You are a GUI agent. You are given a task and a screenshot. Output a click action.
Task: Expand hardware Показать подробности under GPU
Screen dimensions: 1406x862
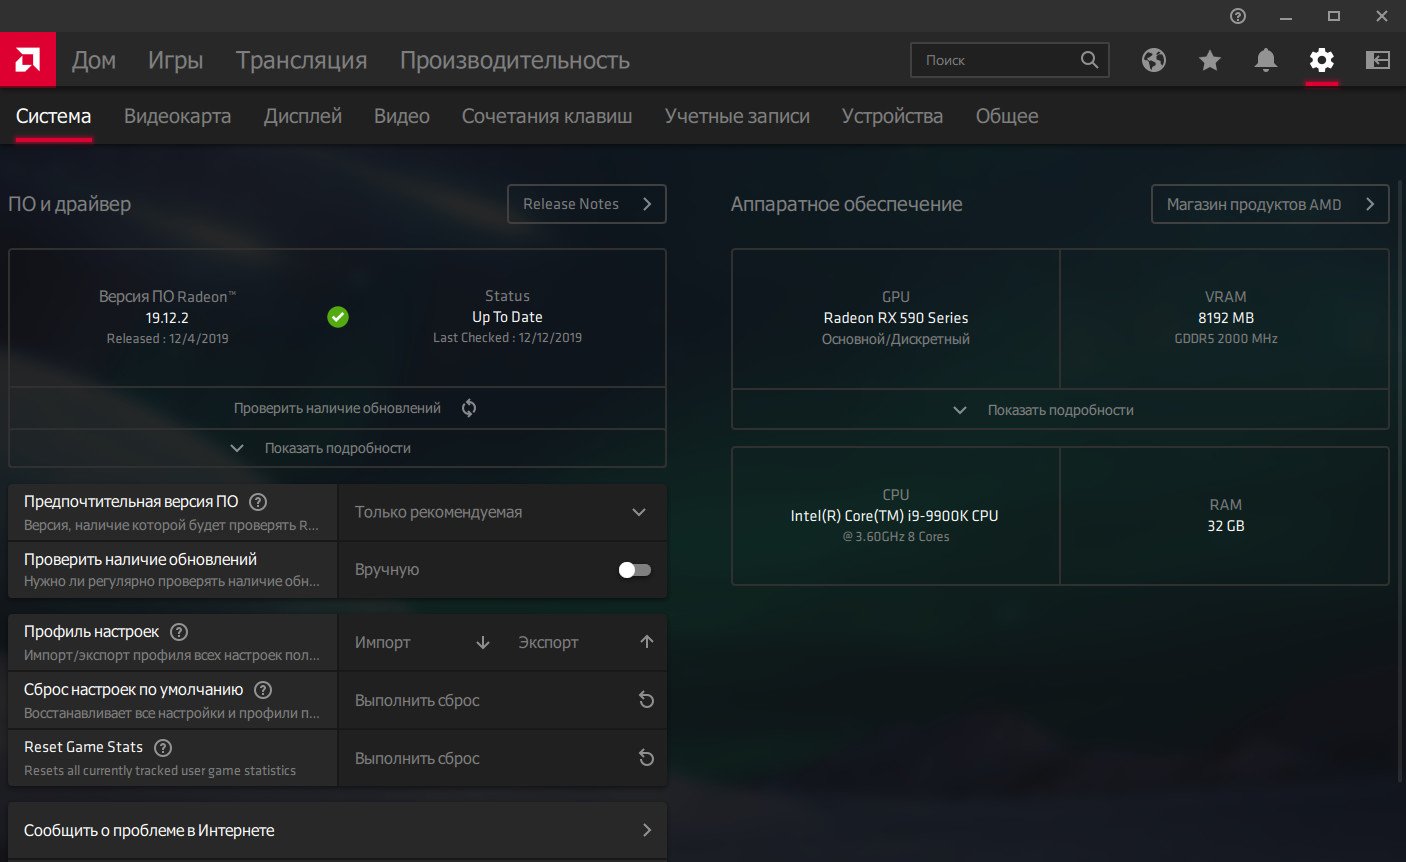click(x=1059, y=410)
